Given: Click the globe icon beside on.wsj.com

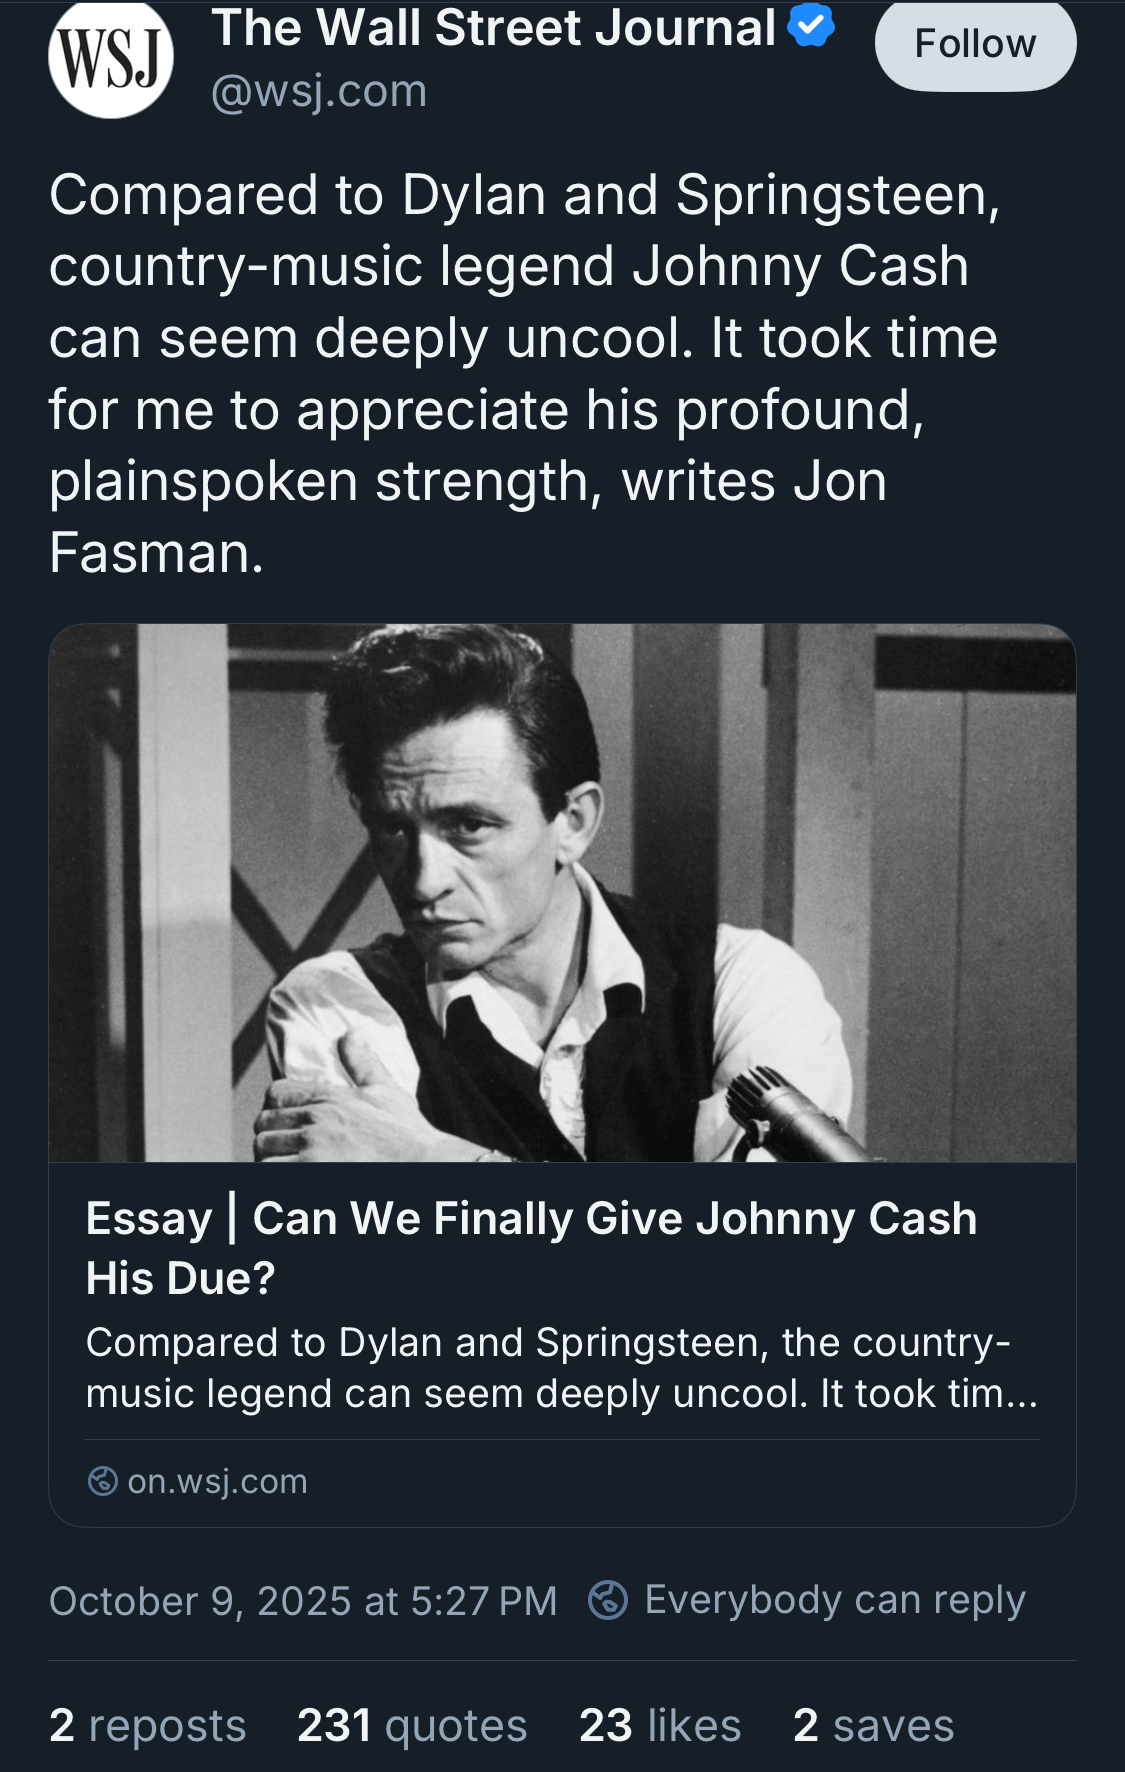Looking at the screenshot, I should point(103,1481).
